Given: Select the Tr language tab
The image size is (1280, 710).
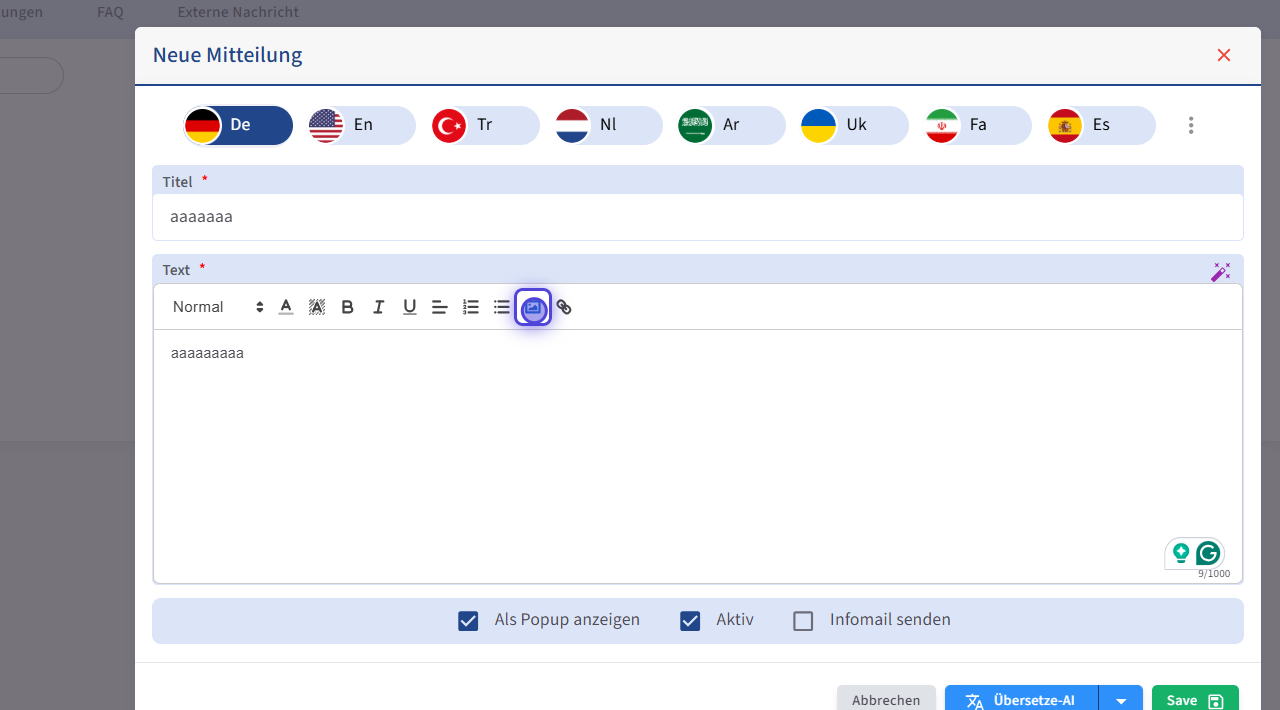Looking at the screenshot, I should (x=484, y=125).
